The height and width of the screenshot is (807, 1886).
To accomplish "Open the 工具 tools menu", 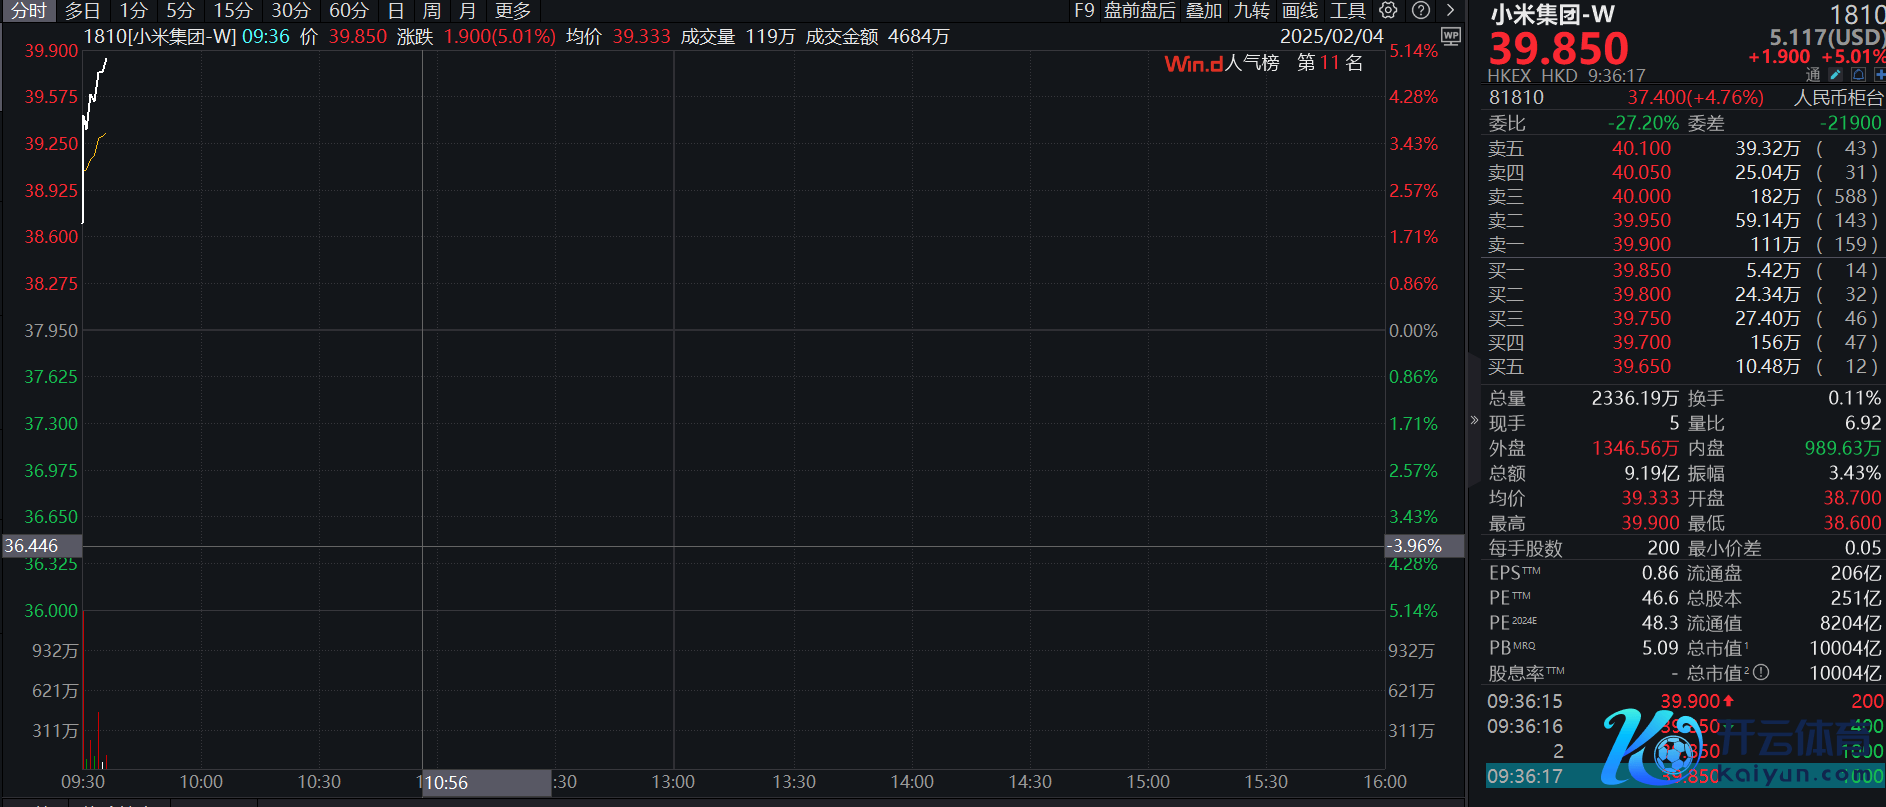I will pyautogui.click(x=1347, y=11).
